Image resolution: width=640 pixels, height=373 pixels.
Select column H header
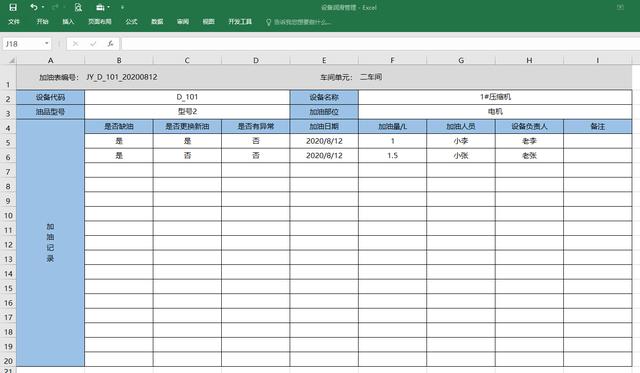(x=529, y=60)
